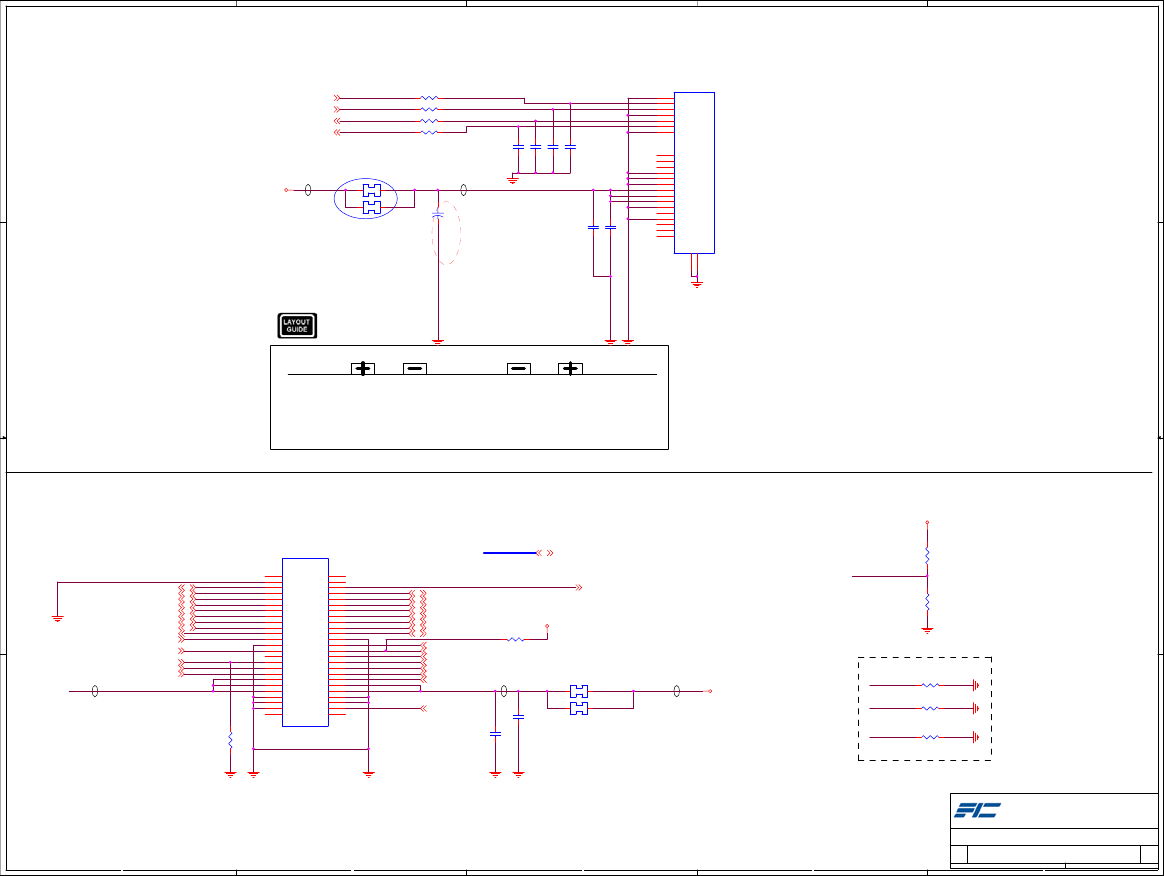This screenshot has width=1164, height=876.
Task: Click the leftmost plus pad in layout guide box
Action: [x=363, y=368]
